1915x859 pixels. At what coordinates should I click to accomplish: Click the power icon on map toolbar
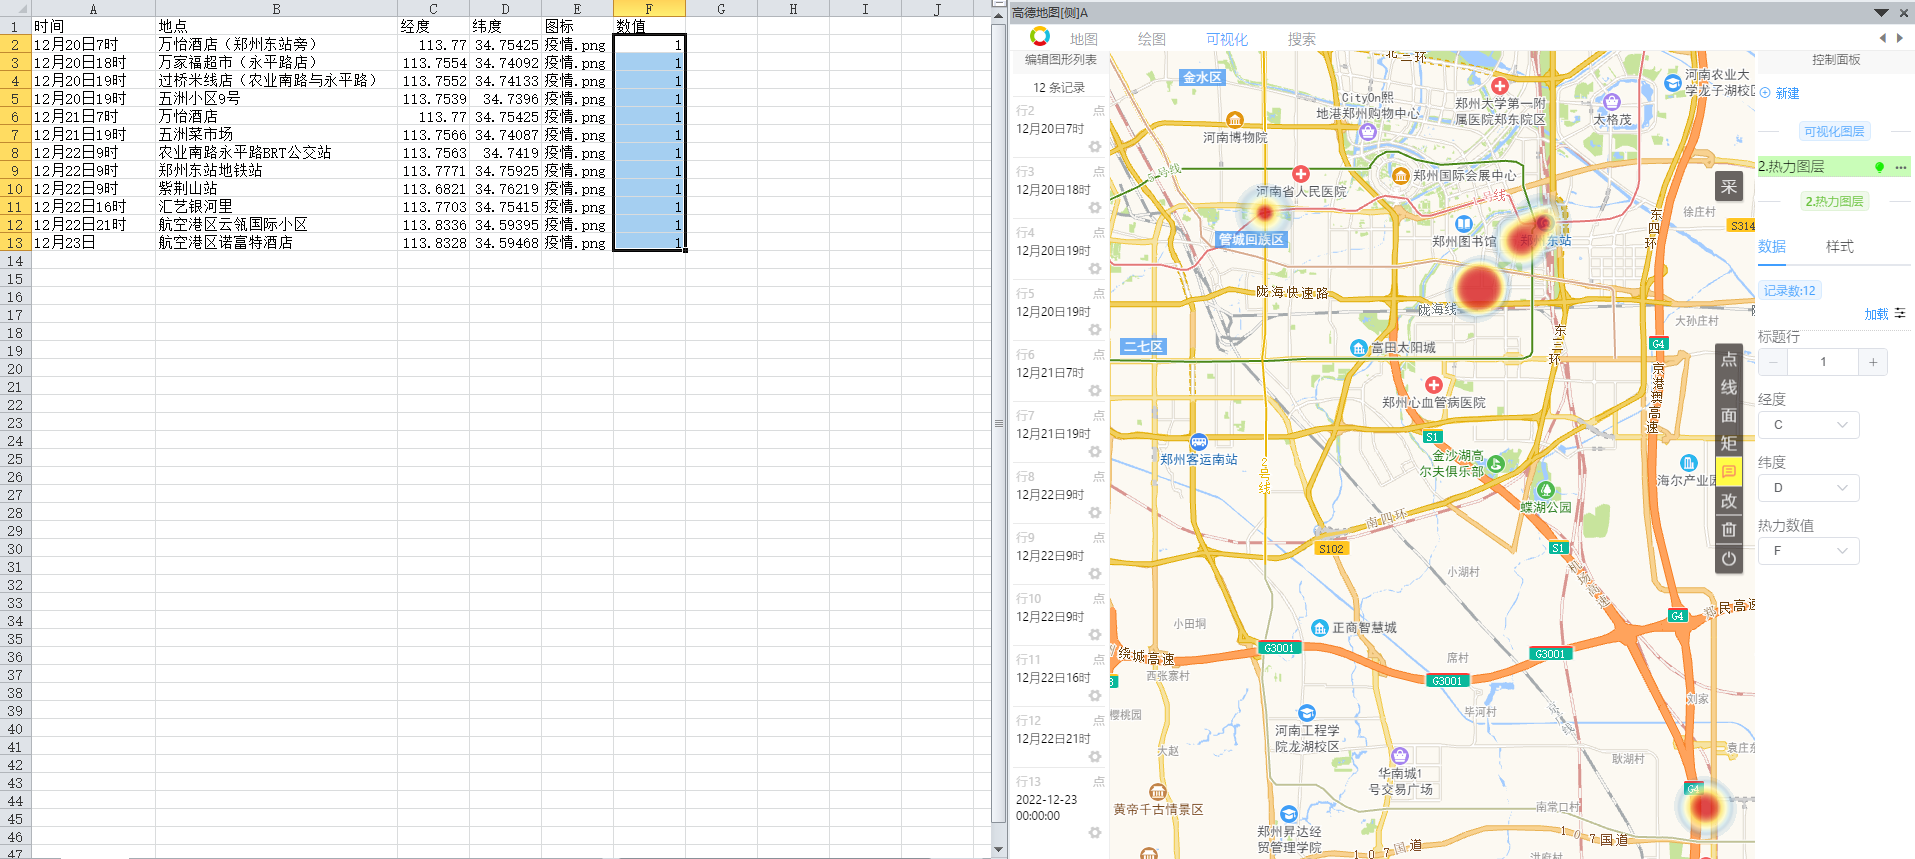click(x=1729, y=559)
